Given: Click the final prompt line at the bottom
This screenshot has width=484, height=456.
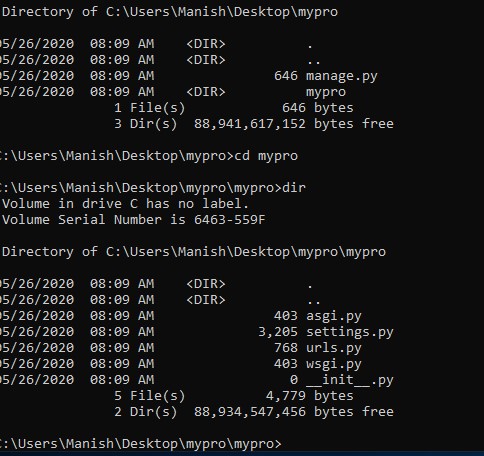Looking at the screenshot, I should (141, 444).
